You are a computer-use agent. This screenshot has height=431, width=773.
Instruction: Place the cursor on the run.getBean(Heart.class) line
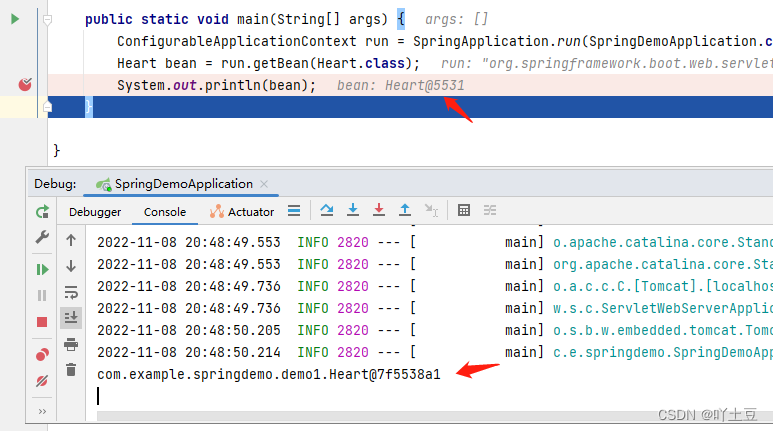[x=268, y=63]
